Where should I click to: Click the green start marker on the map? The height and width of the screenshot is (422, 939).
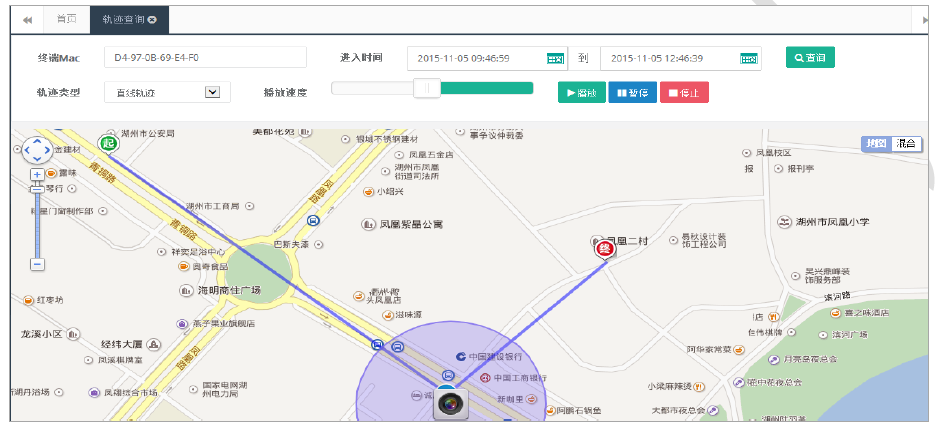coord(108,144)
